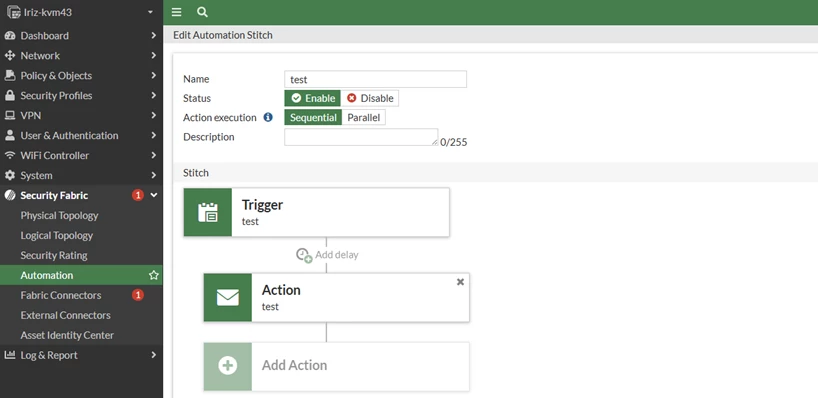Image resolution: width=818 pixels, height=398 pixels.
Task: Click the System gear icon
Action: click(x=10, y=175)
